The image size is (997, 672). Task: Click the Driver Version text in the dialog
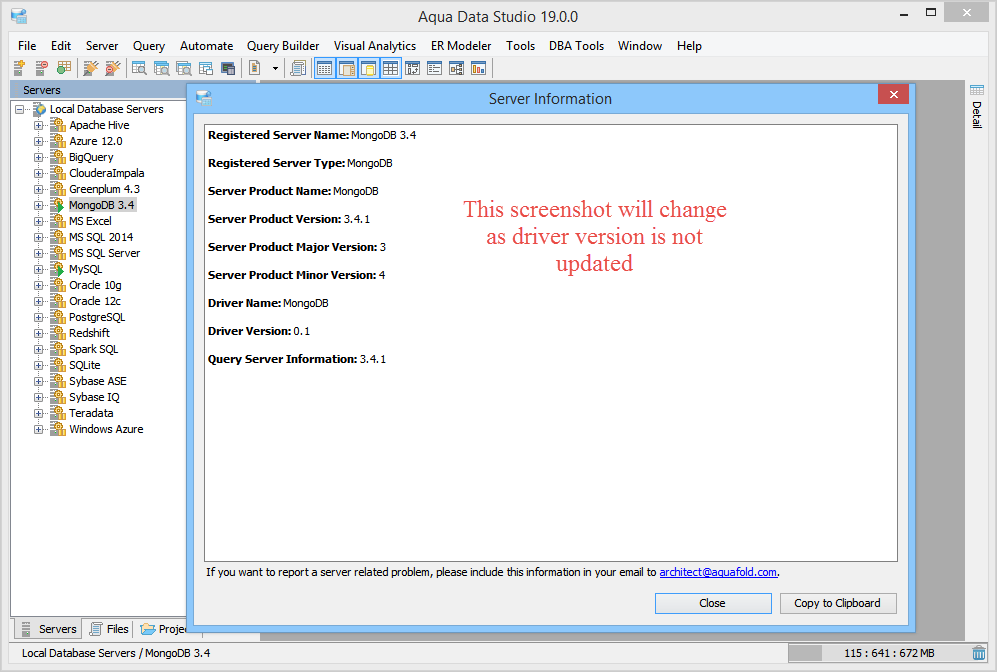[x=259, y=331]
